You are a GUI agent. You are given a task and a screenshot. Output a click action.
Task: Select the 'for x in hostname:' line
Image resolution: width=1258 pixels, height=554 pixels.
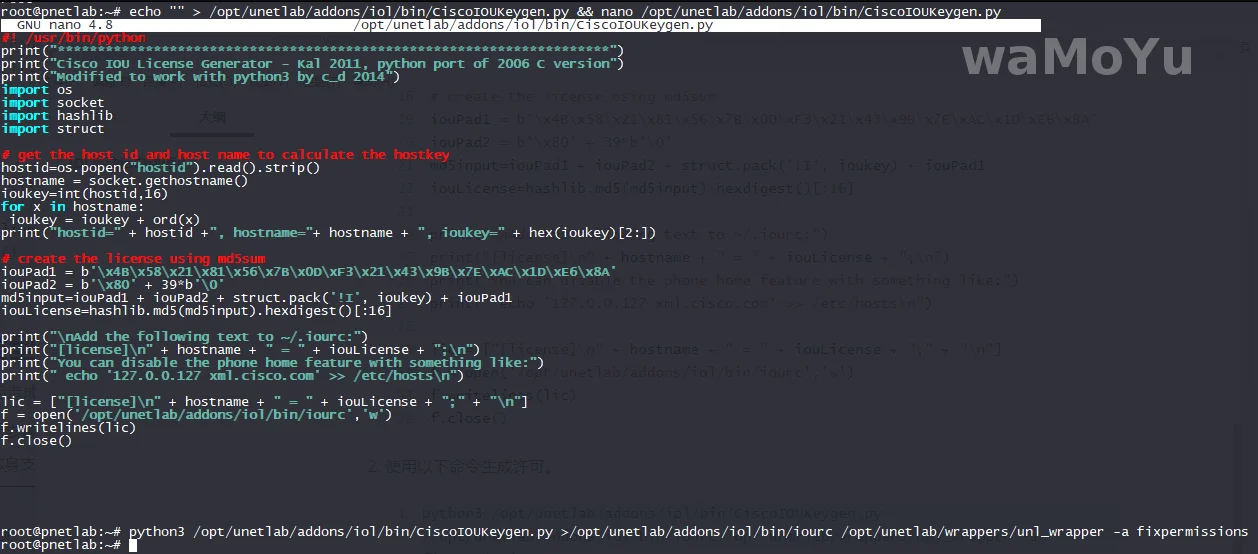tap(72, 207)
